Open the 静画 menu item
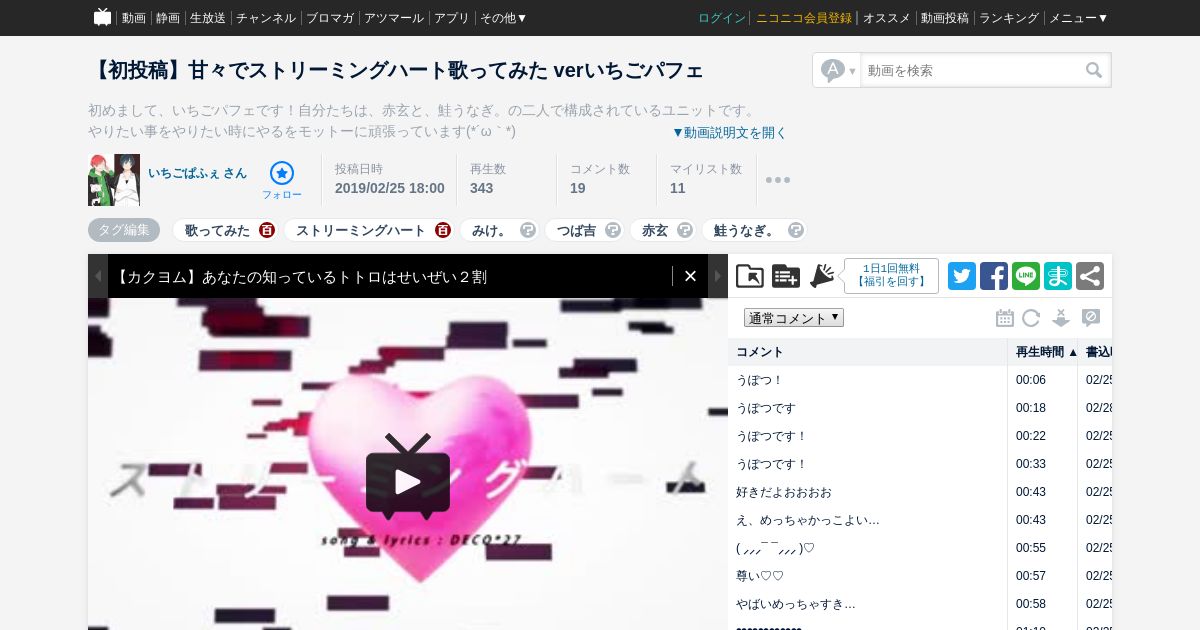Viewport: 1200px width, 630px height. [168, 18]
